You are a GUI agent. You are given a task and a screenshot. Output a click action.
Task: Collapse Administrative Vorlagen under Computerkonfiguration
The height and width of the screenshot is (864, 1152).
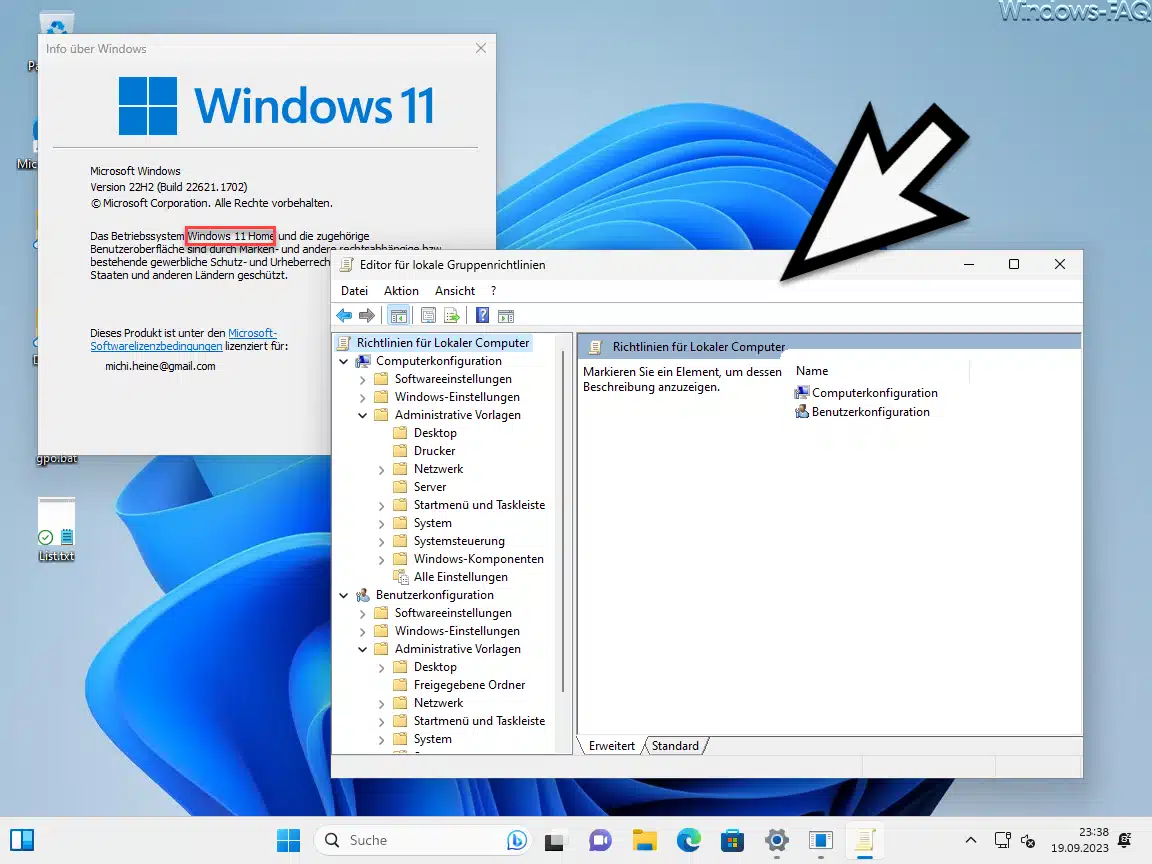[362, 415]
